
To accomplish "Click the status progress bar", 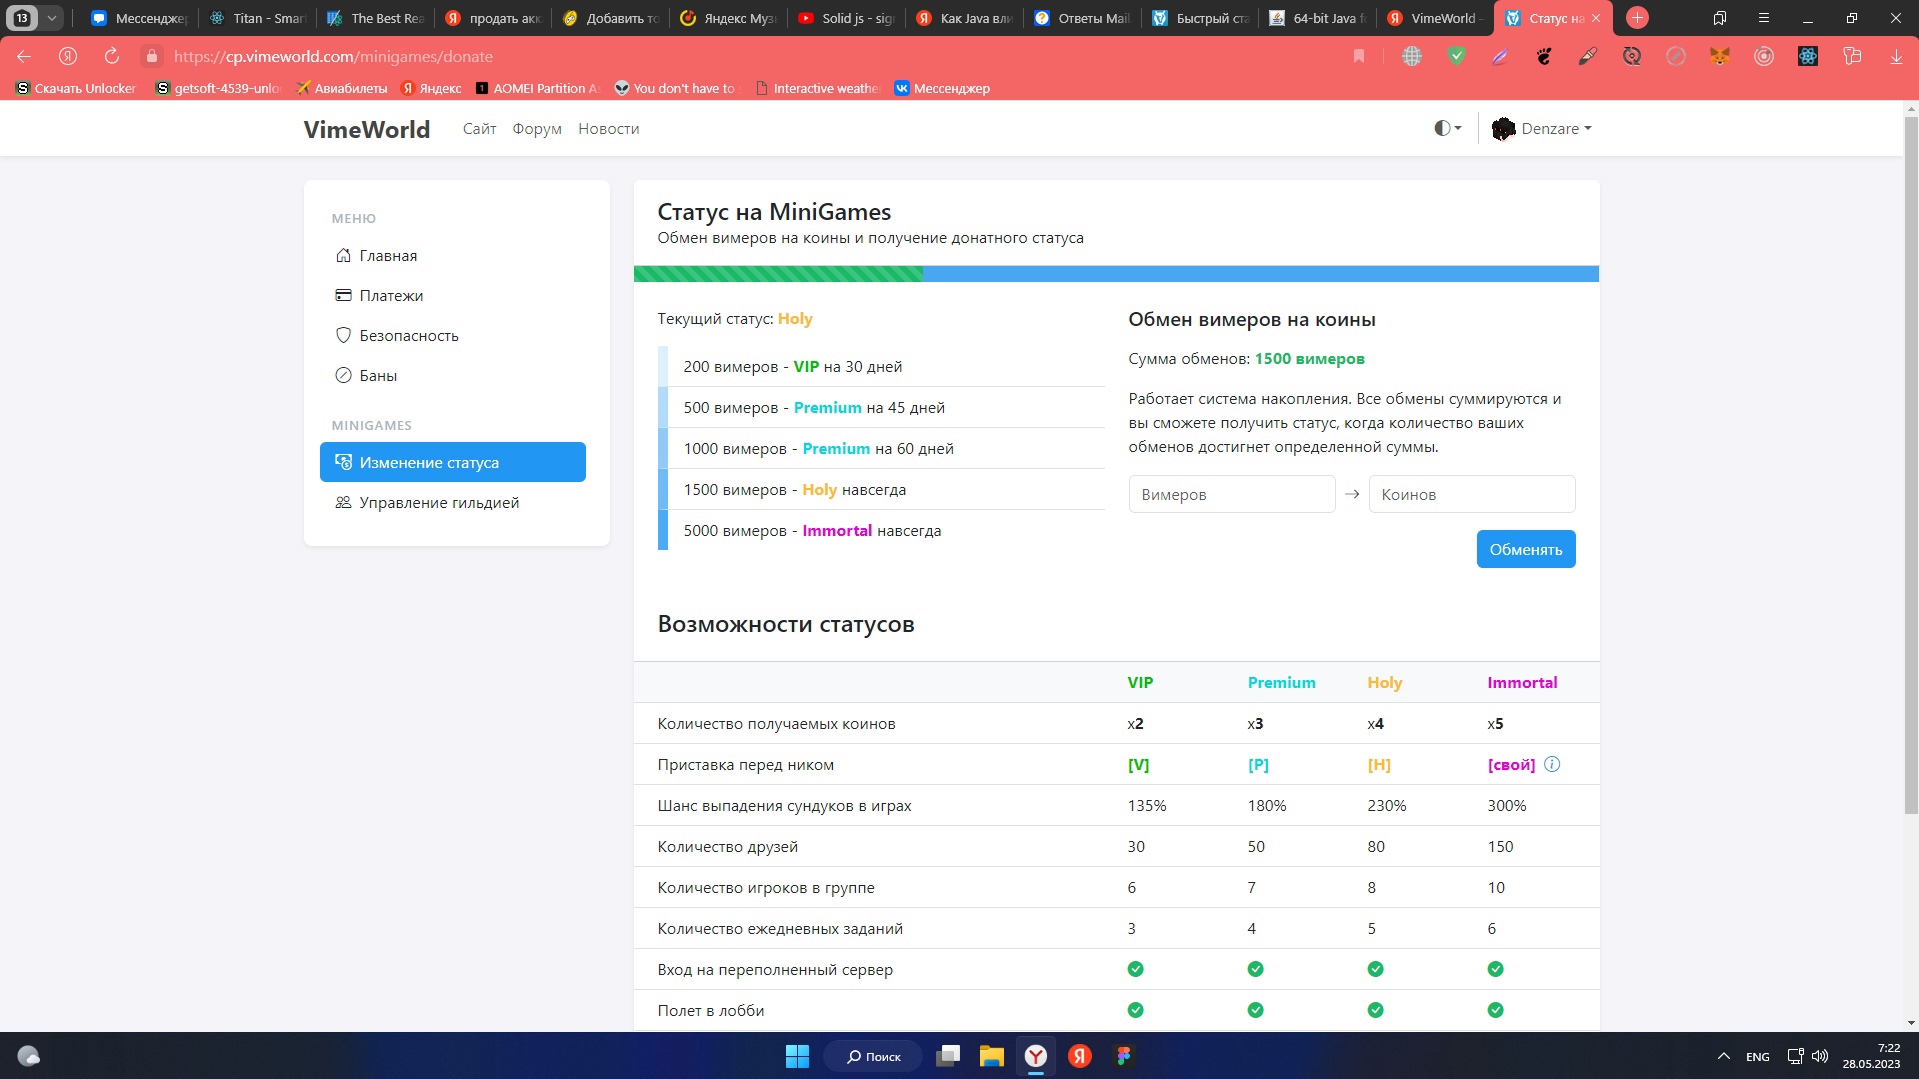I will 1116,274.
